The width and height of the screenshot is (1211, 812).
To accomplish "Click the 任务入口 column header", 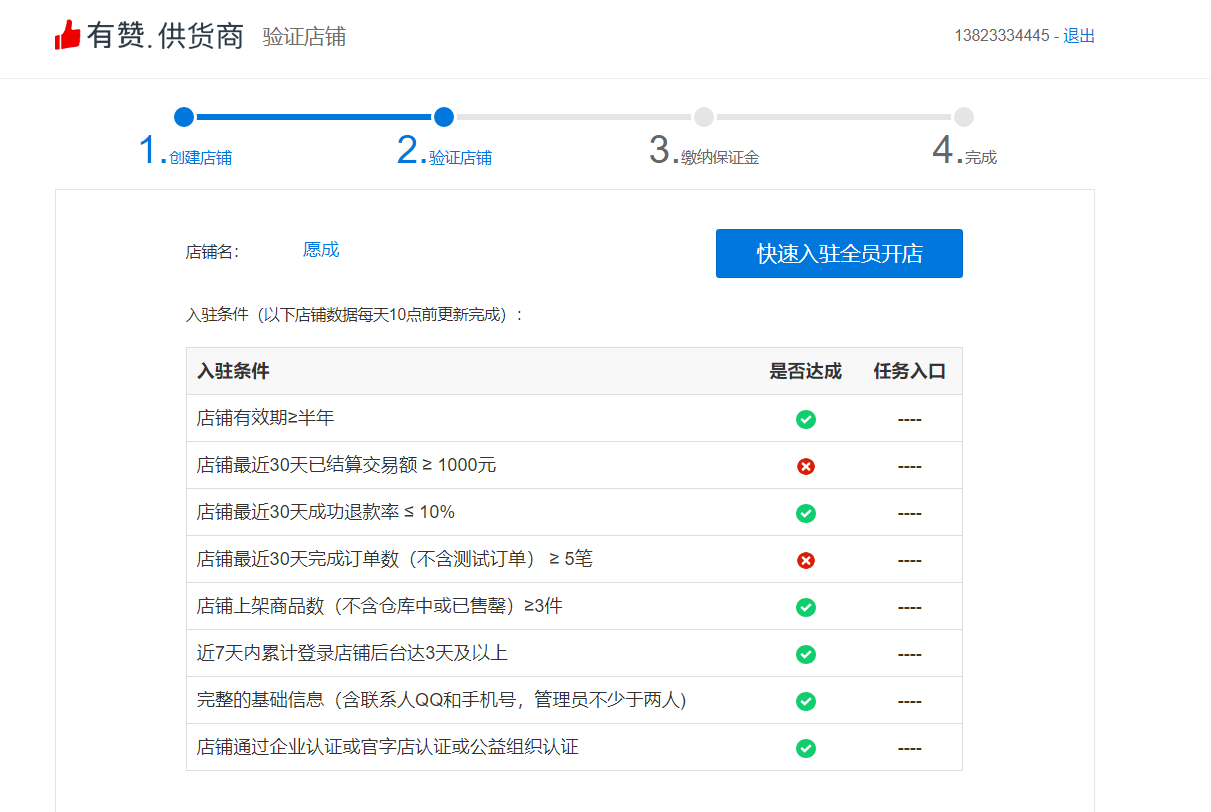I will (910, 371).
